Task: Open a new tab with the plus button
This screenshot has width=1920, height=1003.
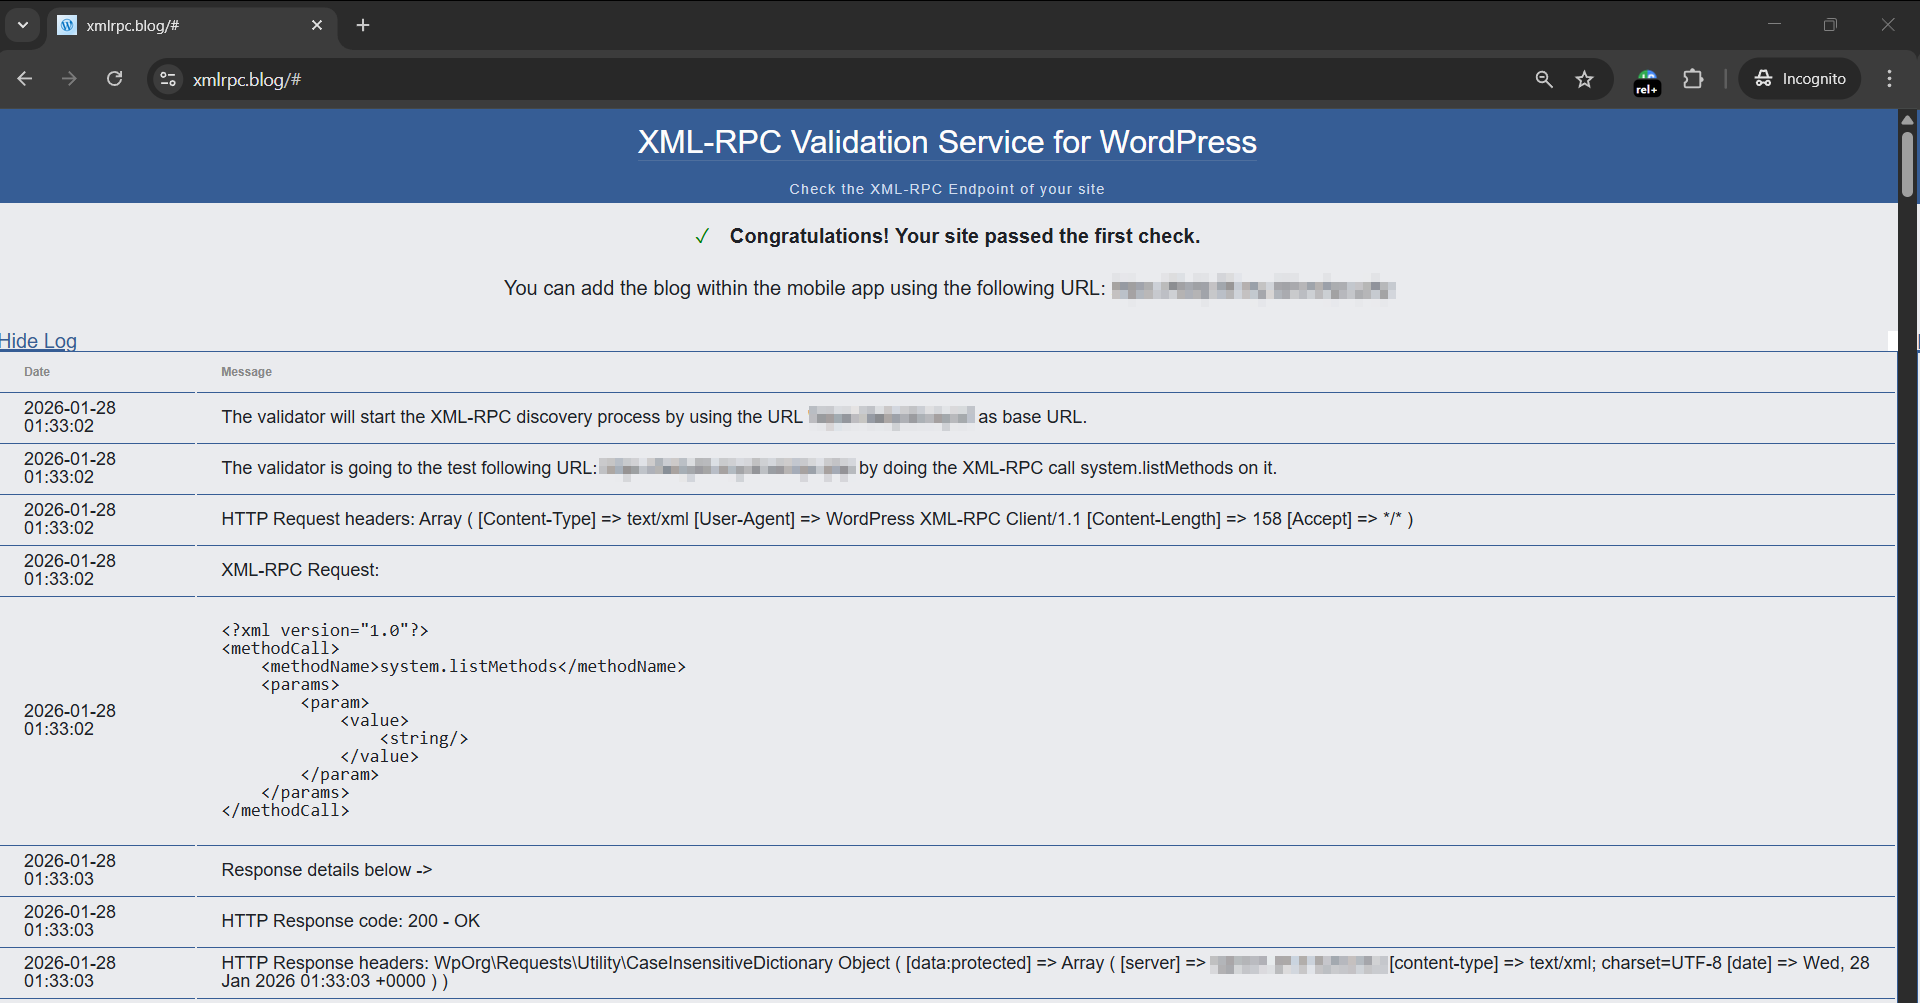Action: pyautogui.click(x=363, y=25)
